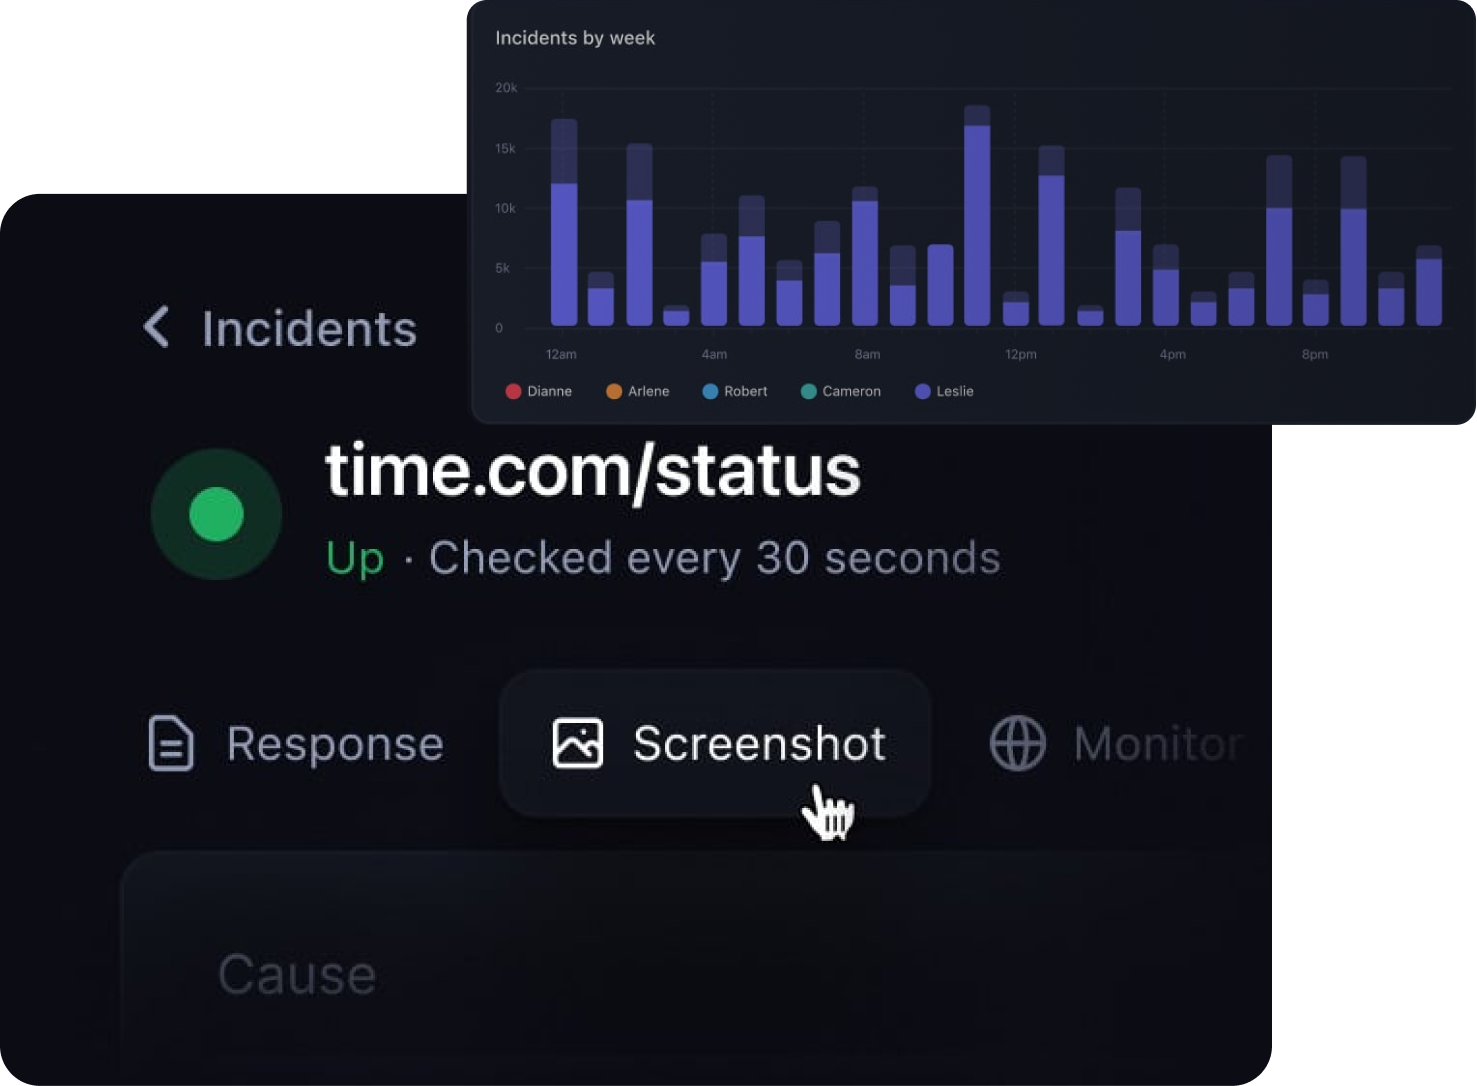The width and height of the screenshot is (1477, 1086).
Task: Click the Incidents back link text
Action: point(309,329)
